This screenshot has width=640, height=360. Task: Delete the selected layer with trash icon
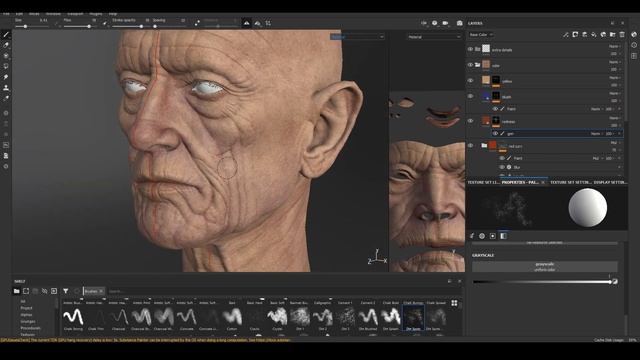622,35
